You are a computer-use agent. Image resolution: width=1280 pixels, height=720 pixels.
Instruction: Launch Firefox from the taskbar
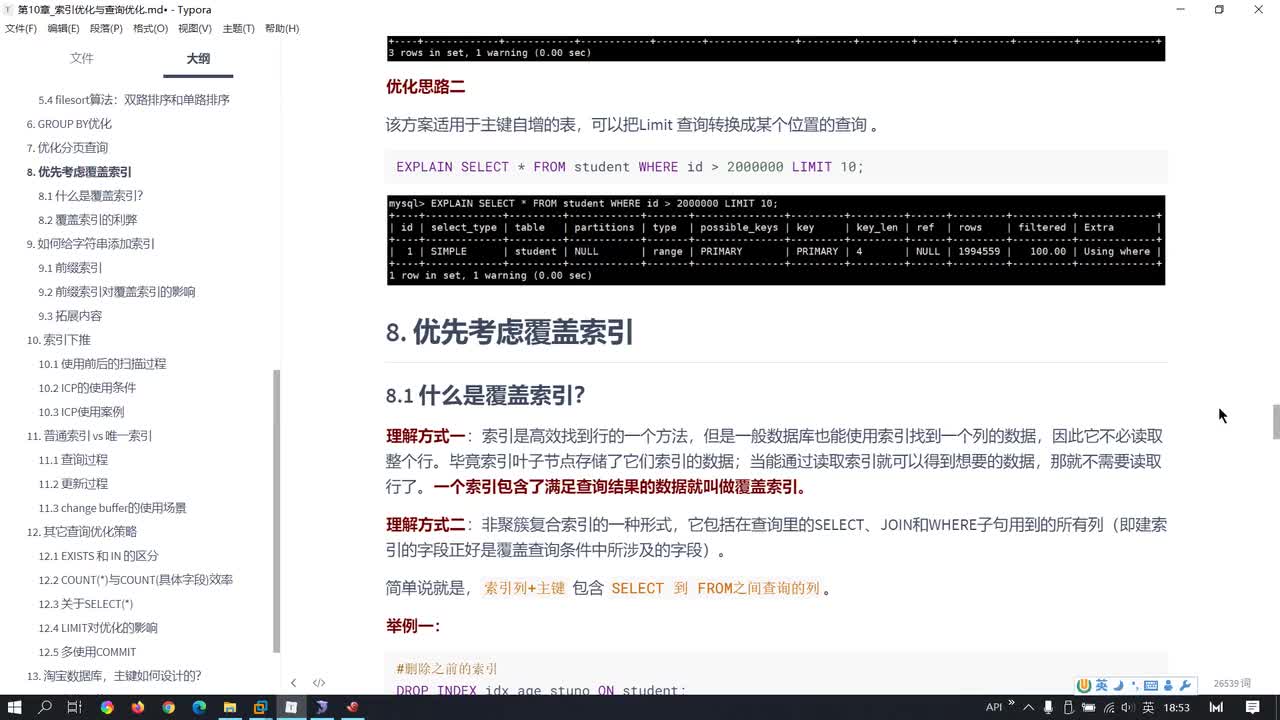[x=137, y=707]
